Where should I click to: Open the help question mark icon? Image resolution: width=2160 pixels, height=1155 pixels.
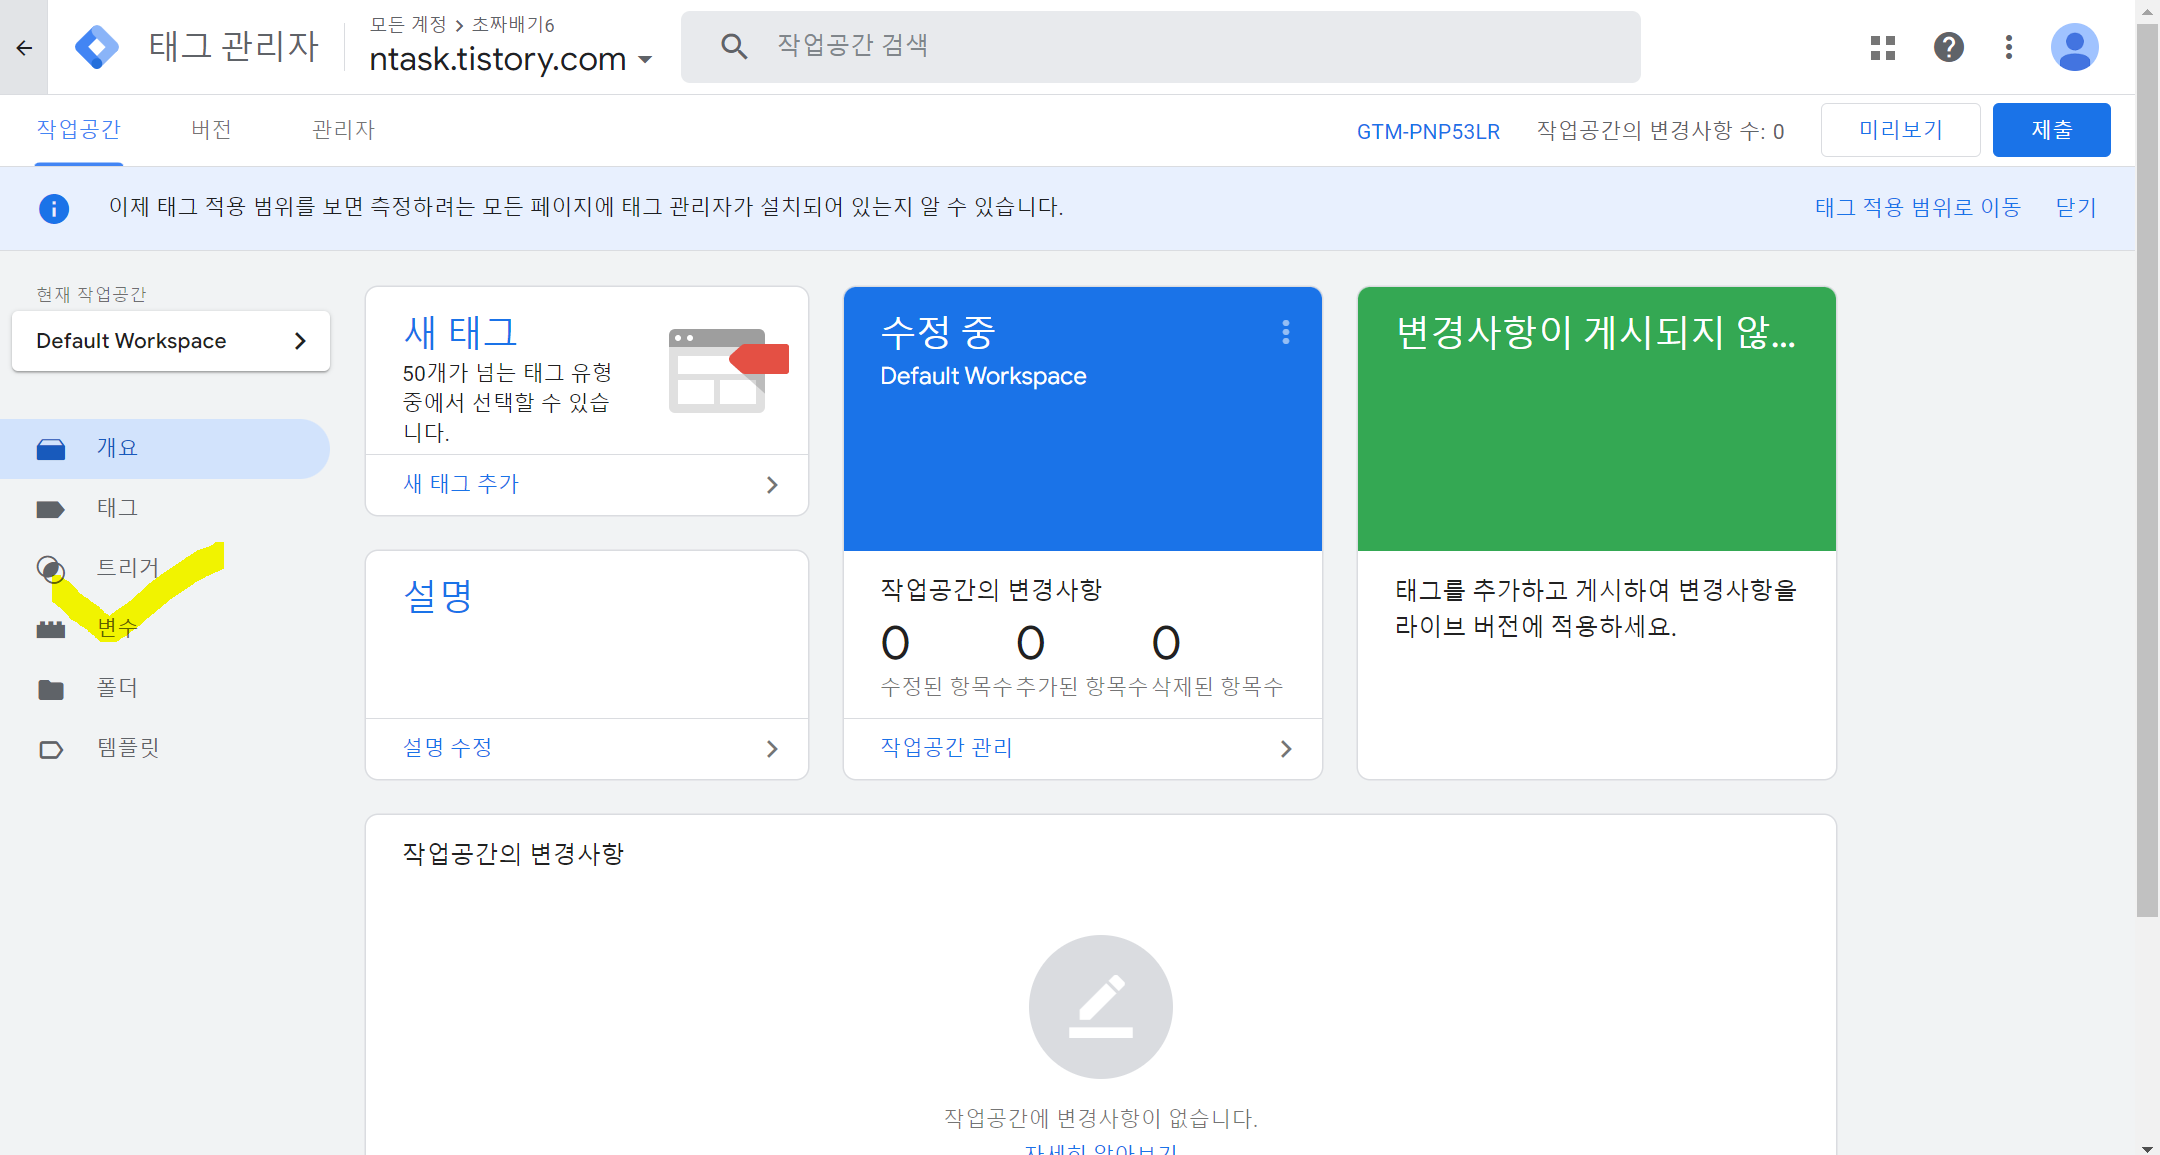(1948, 47)
